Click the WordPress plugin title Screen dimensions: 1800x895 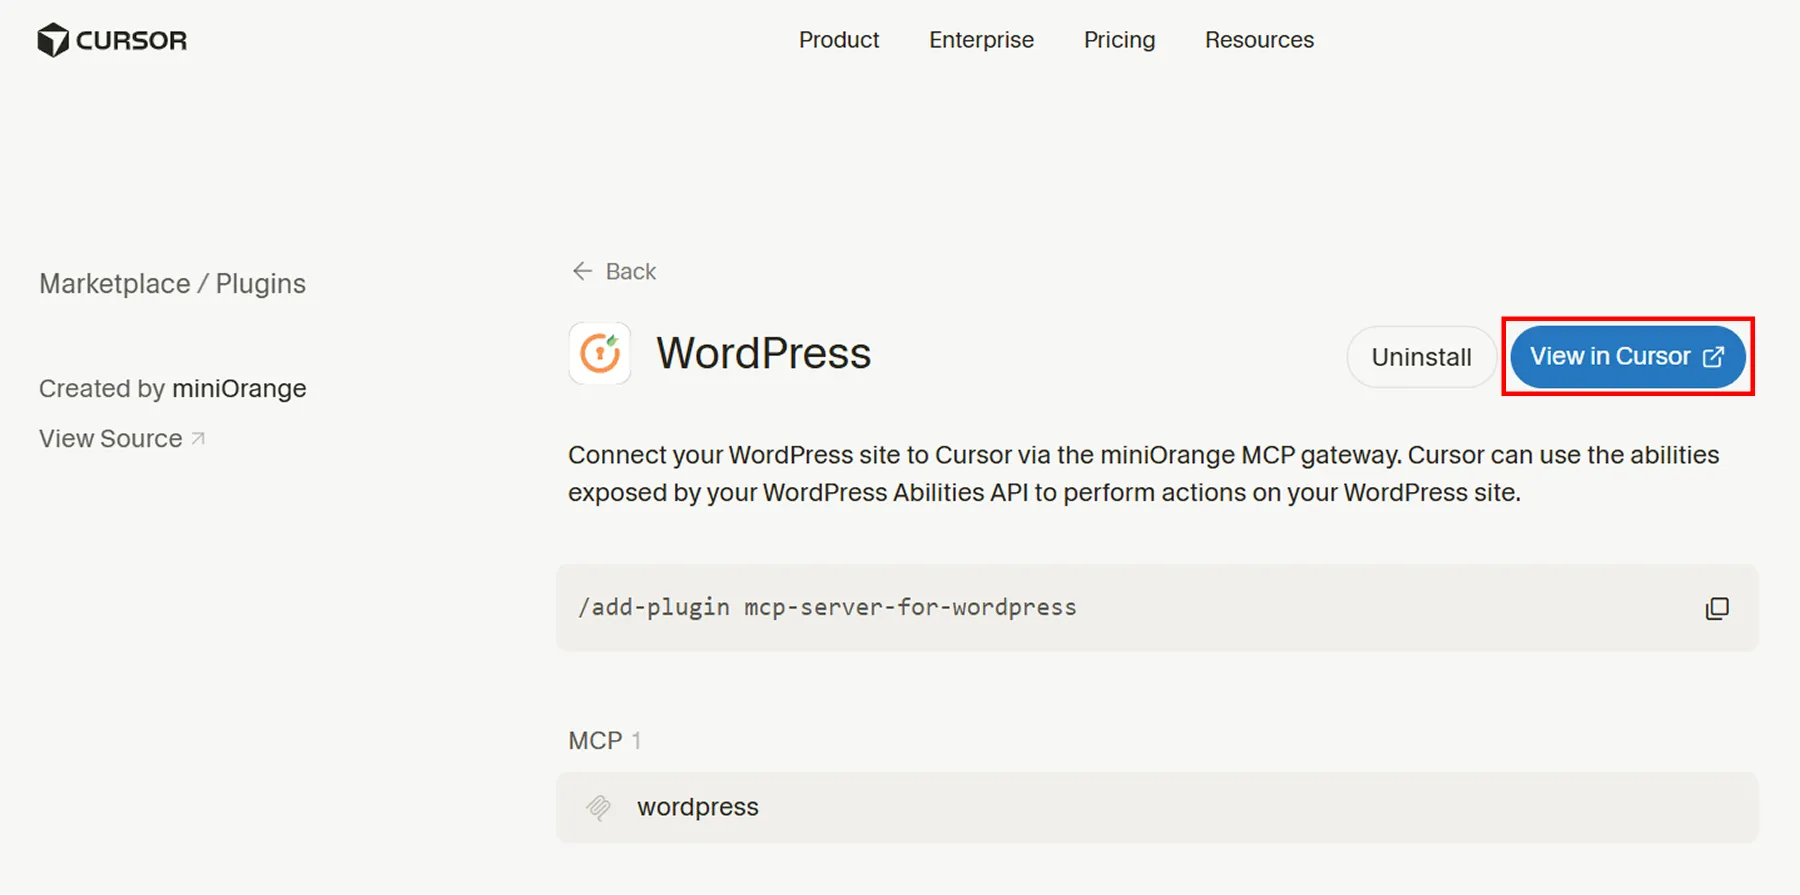[x=763, y=353]
